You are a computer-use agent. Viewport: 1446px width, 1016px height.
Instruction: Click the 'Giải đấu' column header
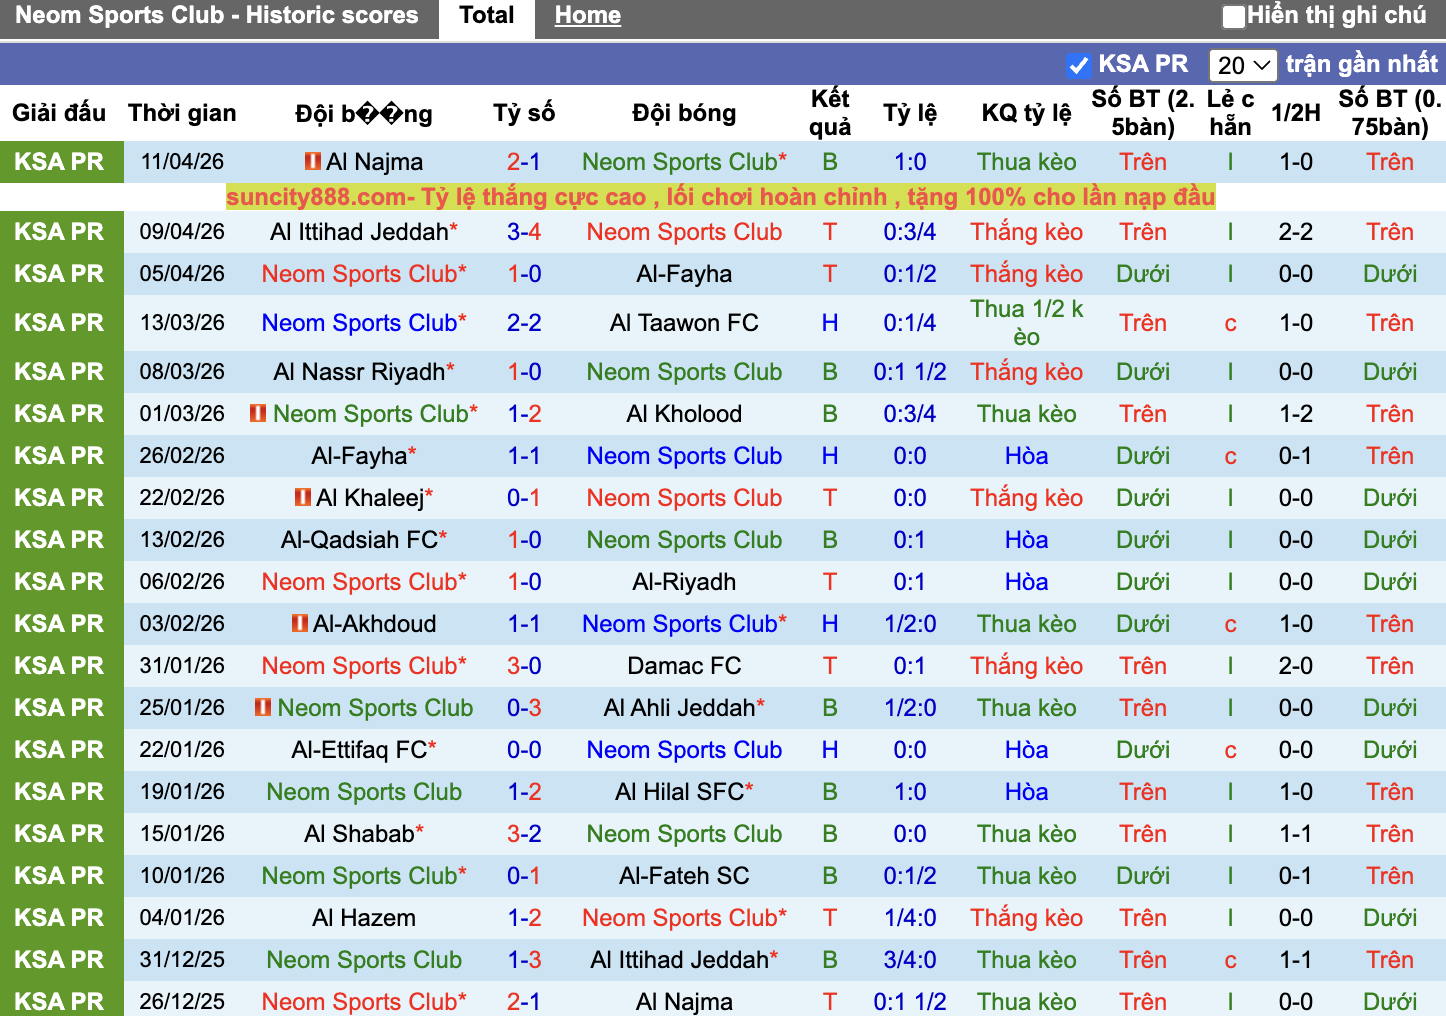tap(59, 113)
